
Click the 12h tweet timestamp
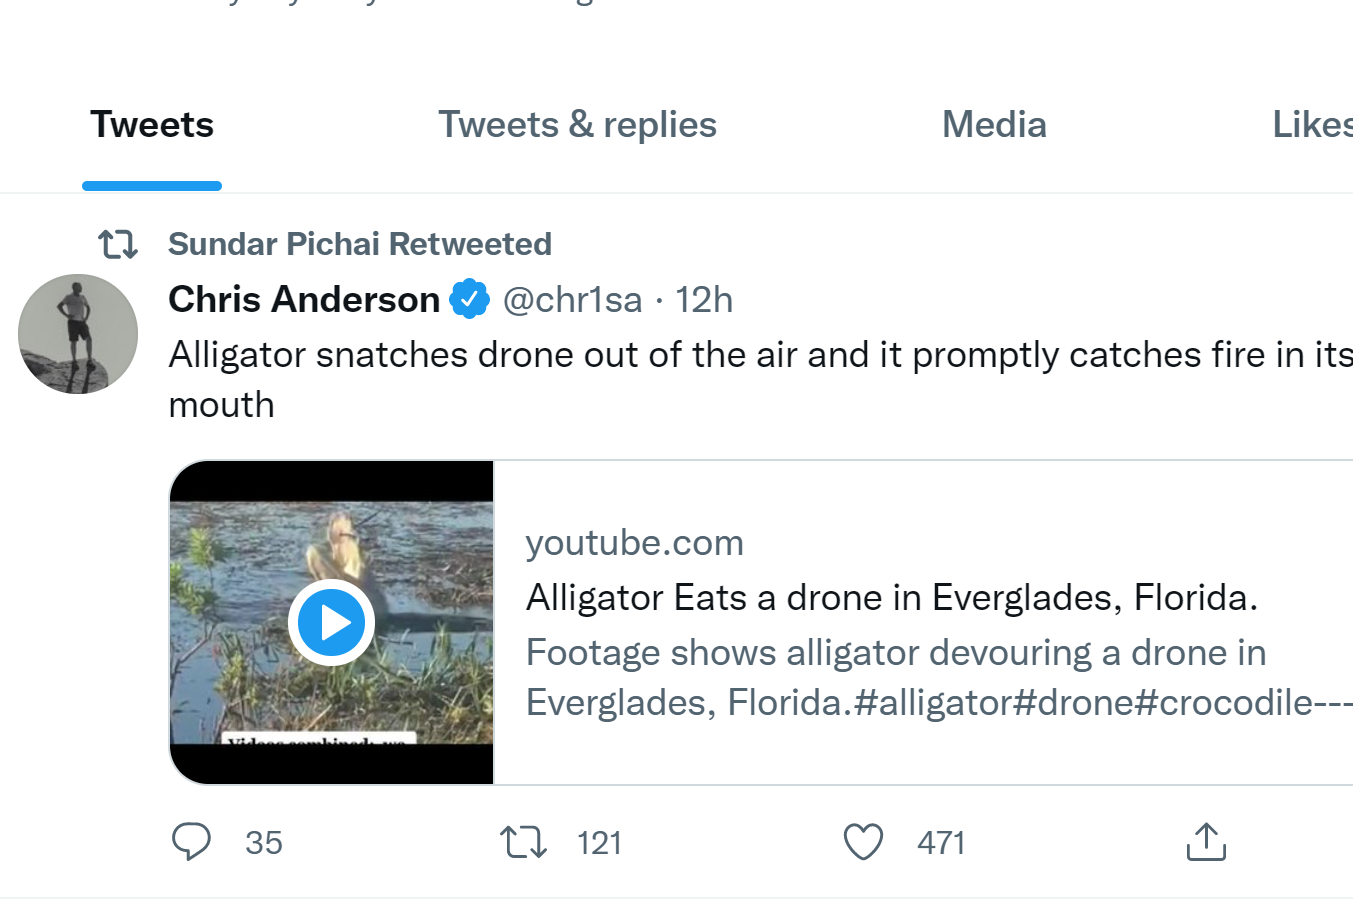[x=704, y=299]
